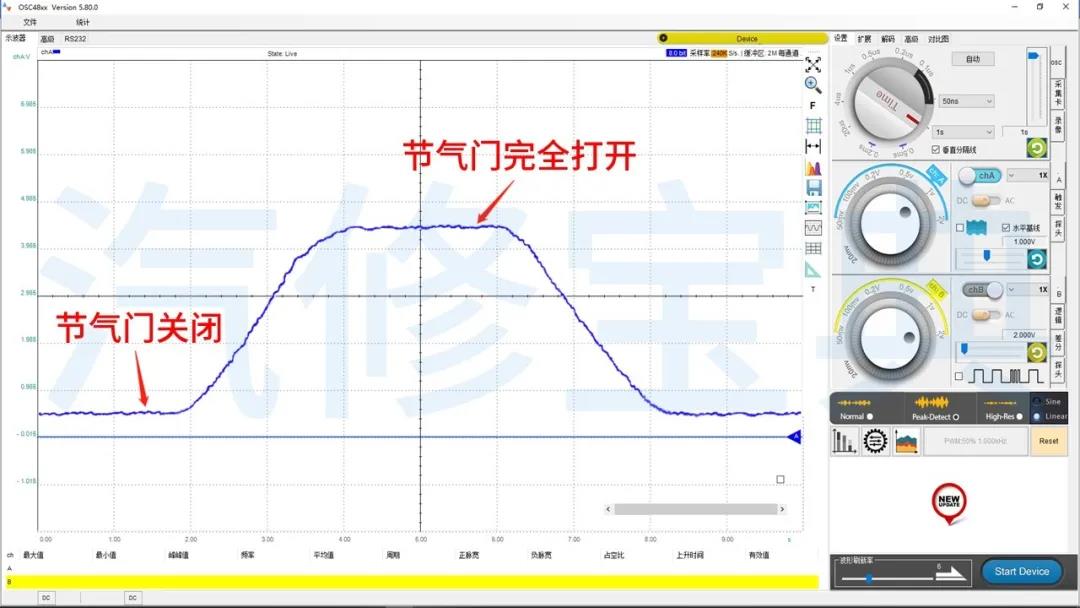1080x608 pixels.
Task: Switch channel B DC/AC coupling toggle
Action: pos(986,315)
